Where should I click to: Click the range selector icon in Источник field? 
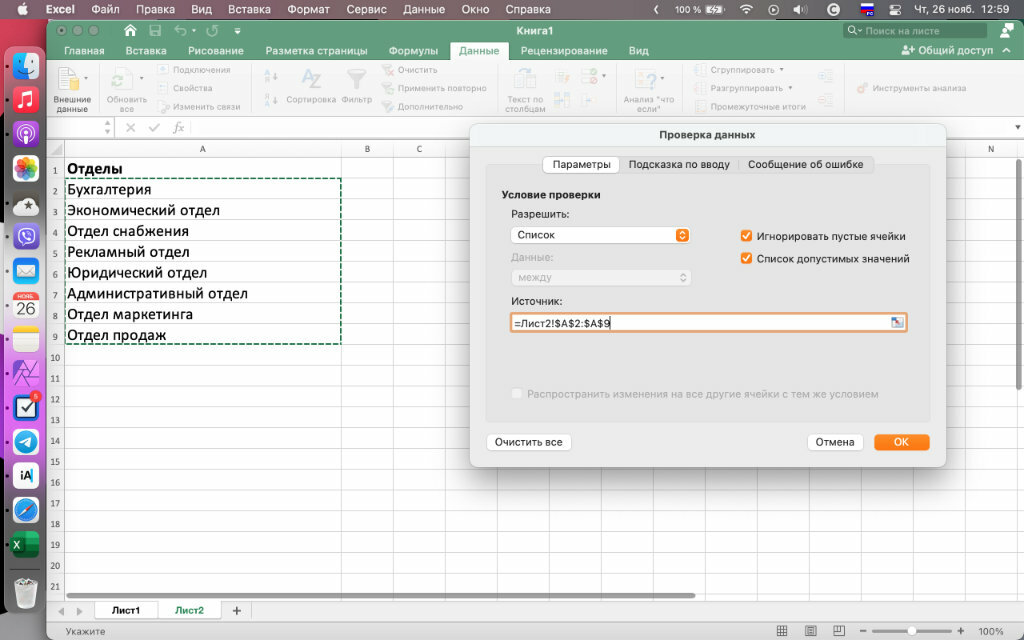click(x=897, y=323)
